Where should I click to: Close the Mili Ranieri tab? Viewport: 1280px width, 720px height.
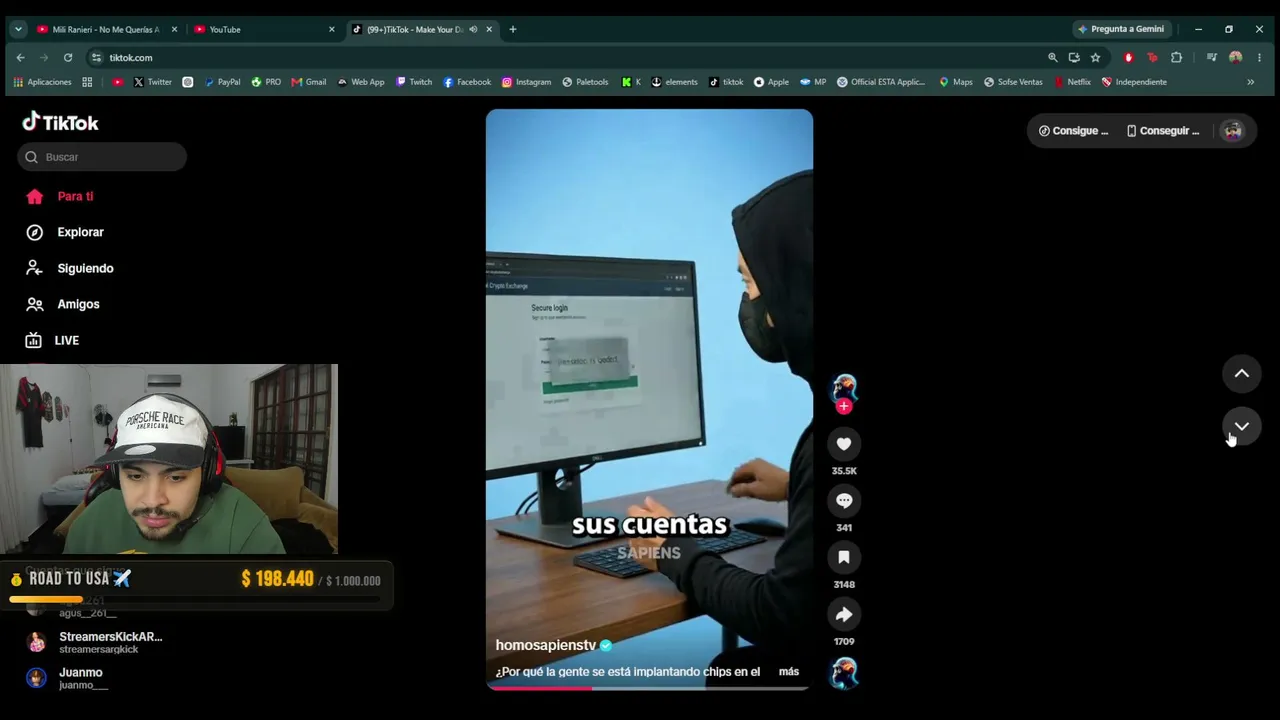pos(174,29)
